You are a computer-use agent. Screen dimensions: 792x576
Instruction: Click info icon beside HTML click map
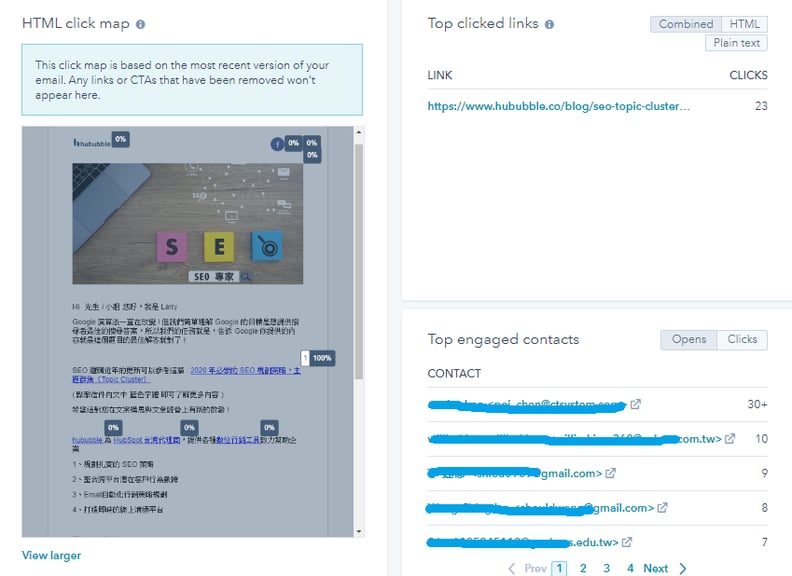point(140,24)
